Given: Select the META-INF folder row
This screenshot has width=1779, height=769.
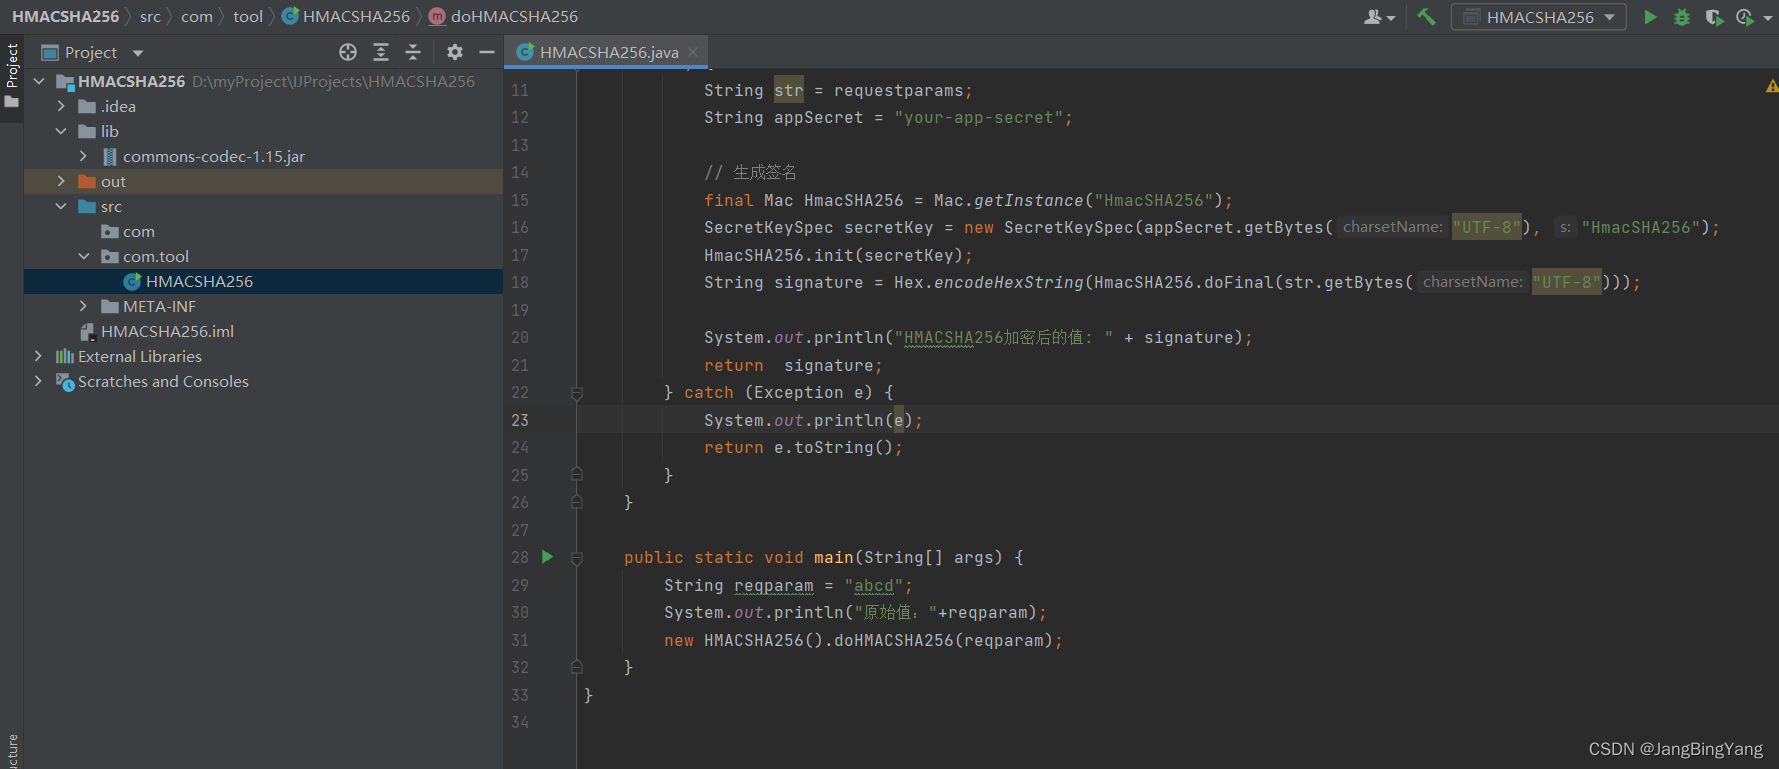Looking at the screenshot, I should point(263,306).
